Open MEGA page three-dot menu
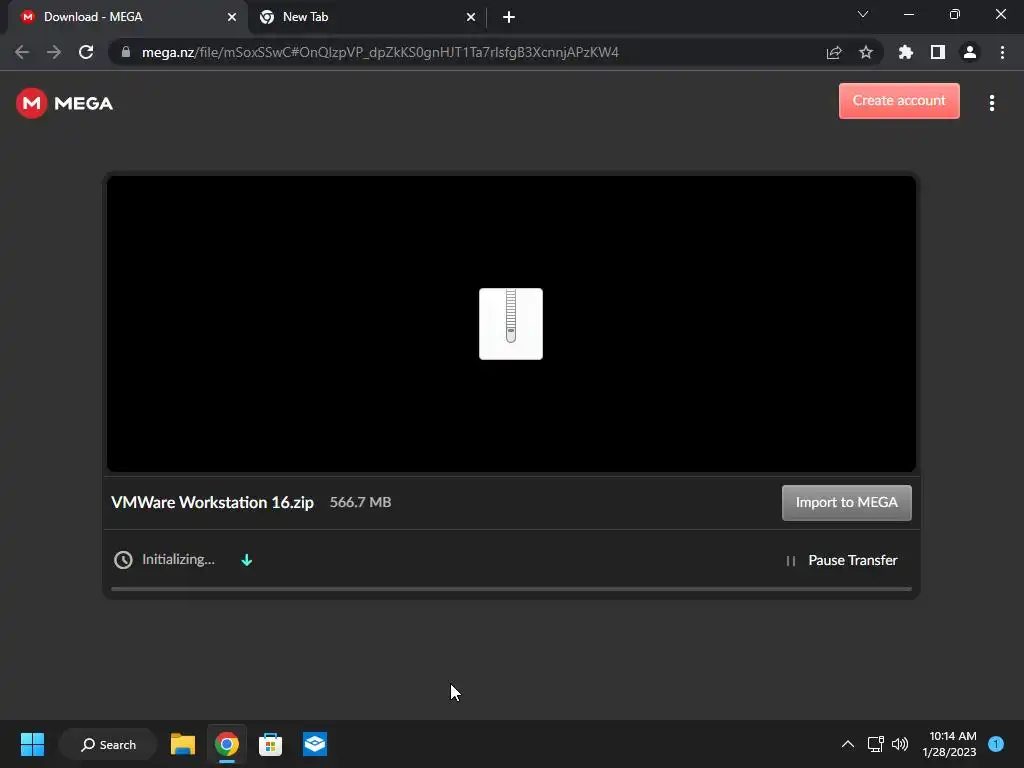 click(x=991, y=103)
